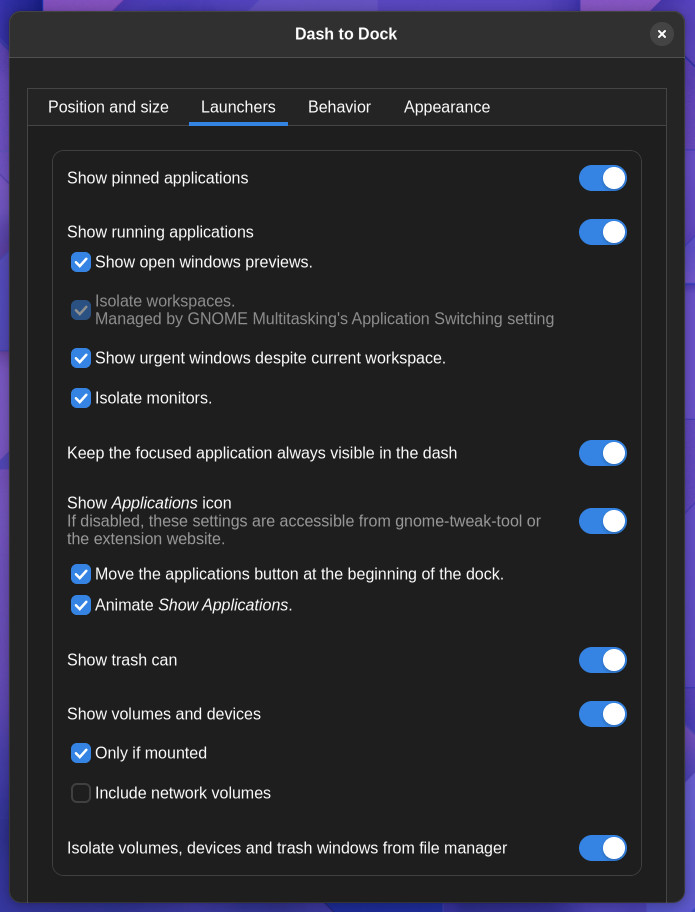695x912 pixels.
Task: Uncheck the Isolate monitors checkbox
Action: coord(81,398)
